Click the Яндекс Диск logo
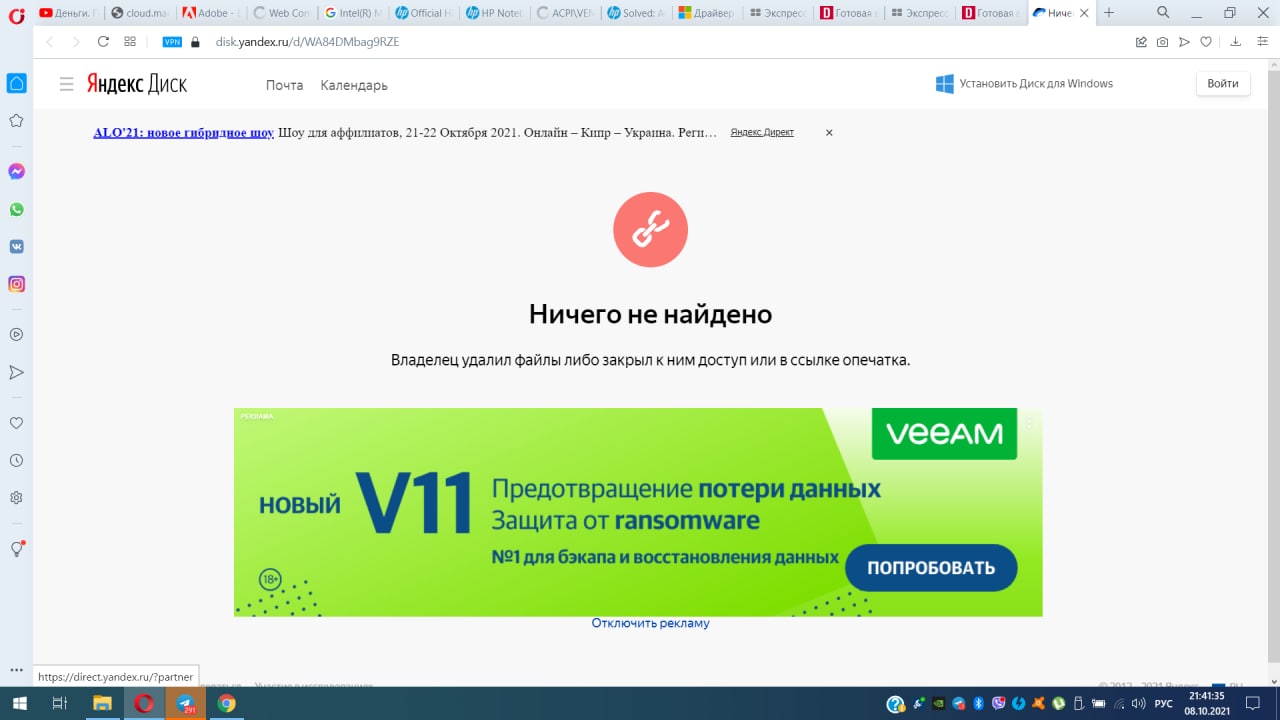This screenshot has width=1280, height=720. pos(136,84)
